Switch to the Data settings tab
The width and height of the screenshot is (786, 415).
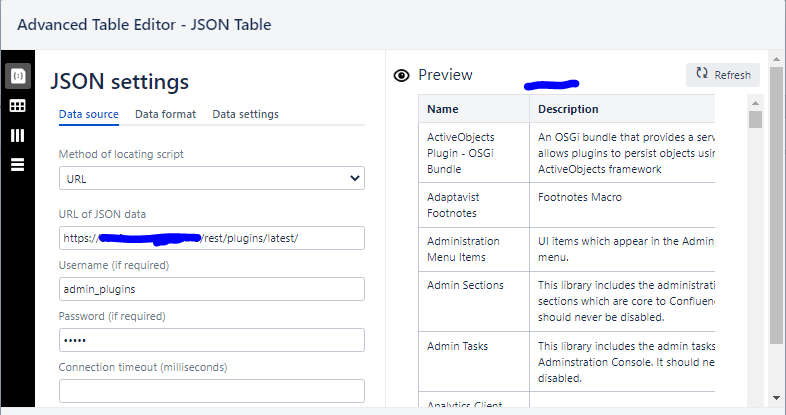point(246,114)
